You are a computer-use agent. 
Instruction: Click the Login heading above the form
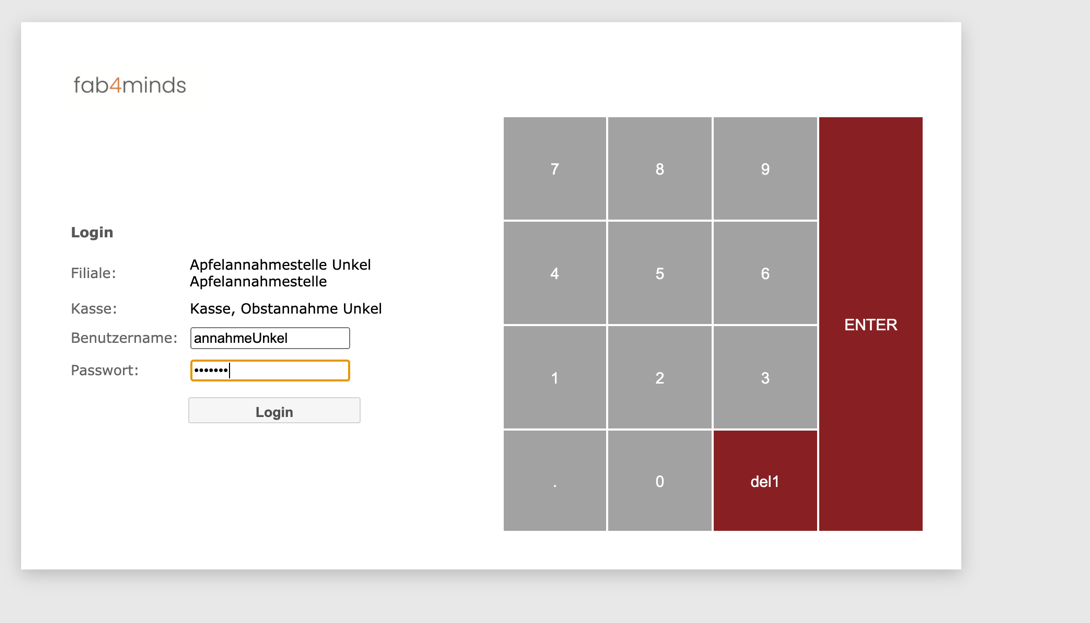(92, 232)
